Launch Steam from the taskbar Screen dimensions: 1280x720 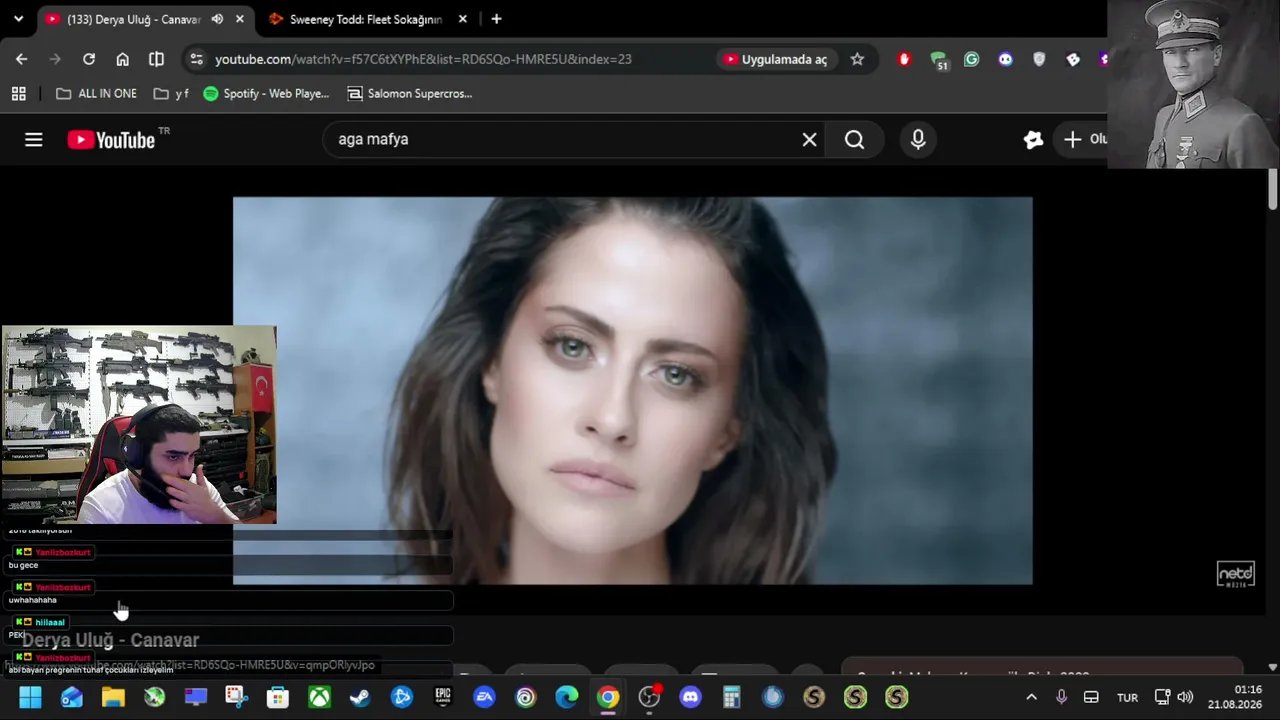pos(360,697)
